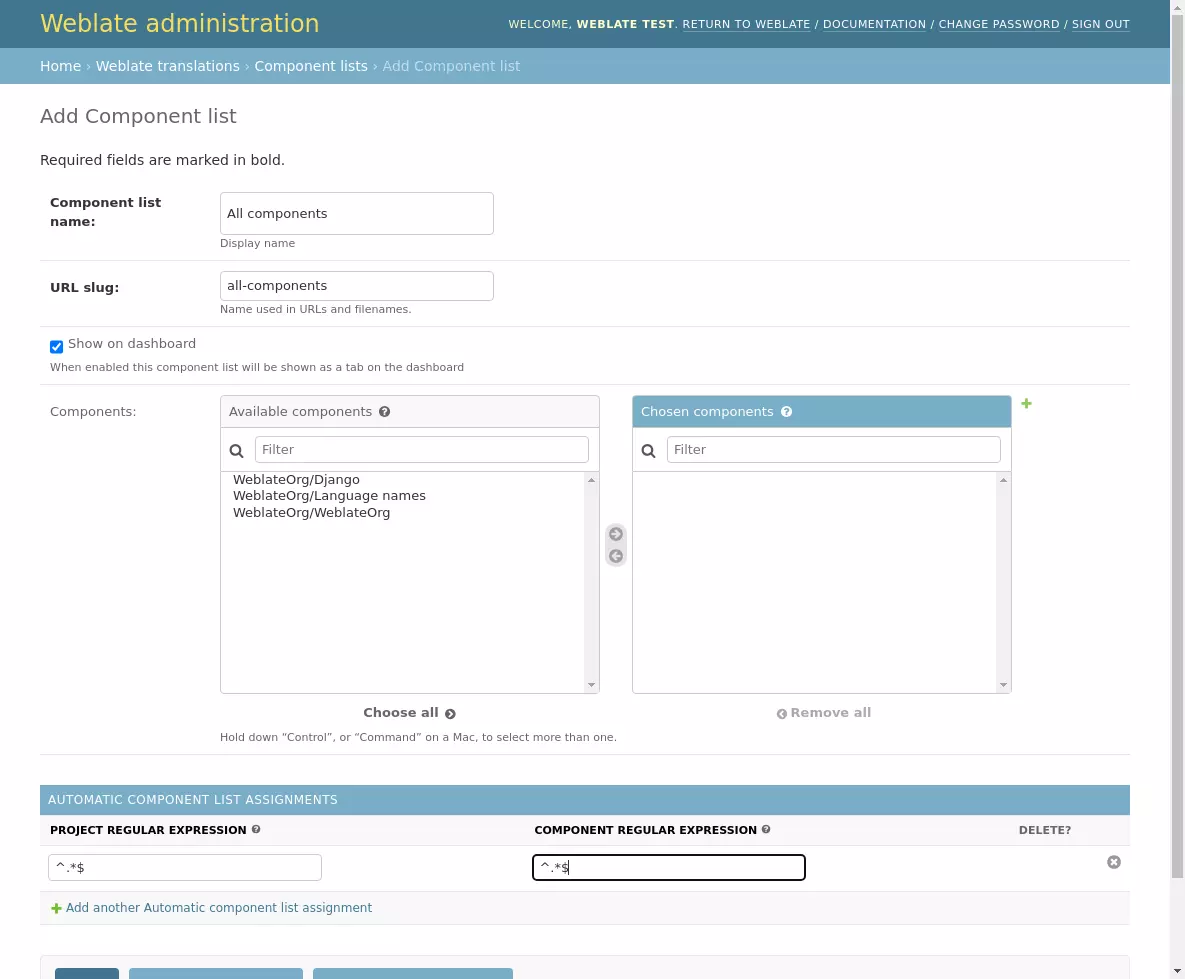
Task: Click Sign out
Action: (x=1100, y=24)
